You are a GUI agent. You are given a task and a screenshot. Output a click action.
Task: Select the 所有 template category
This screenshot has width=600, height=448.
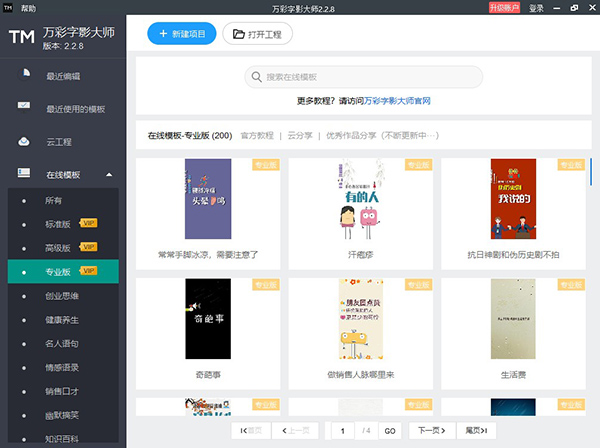point(63,200)
